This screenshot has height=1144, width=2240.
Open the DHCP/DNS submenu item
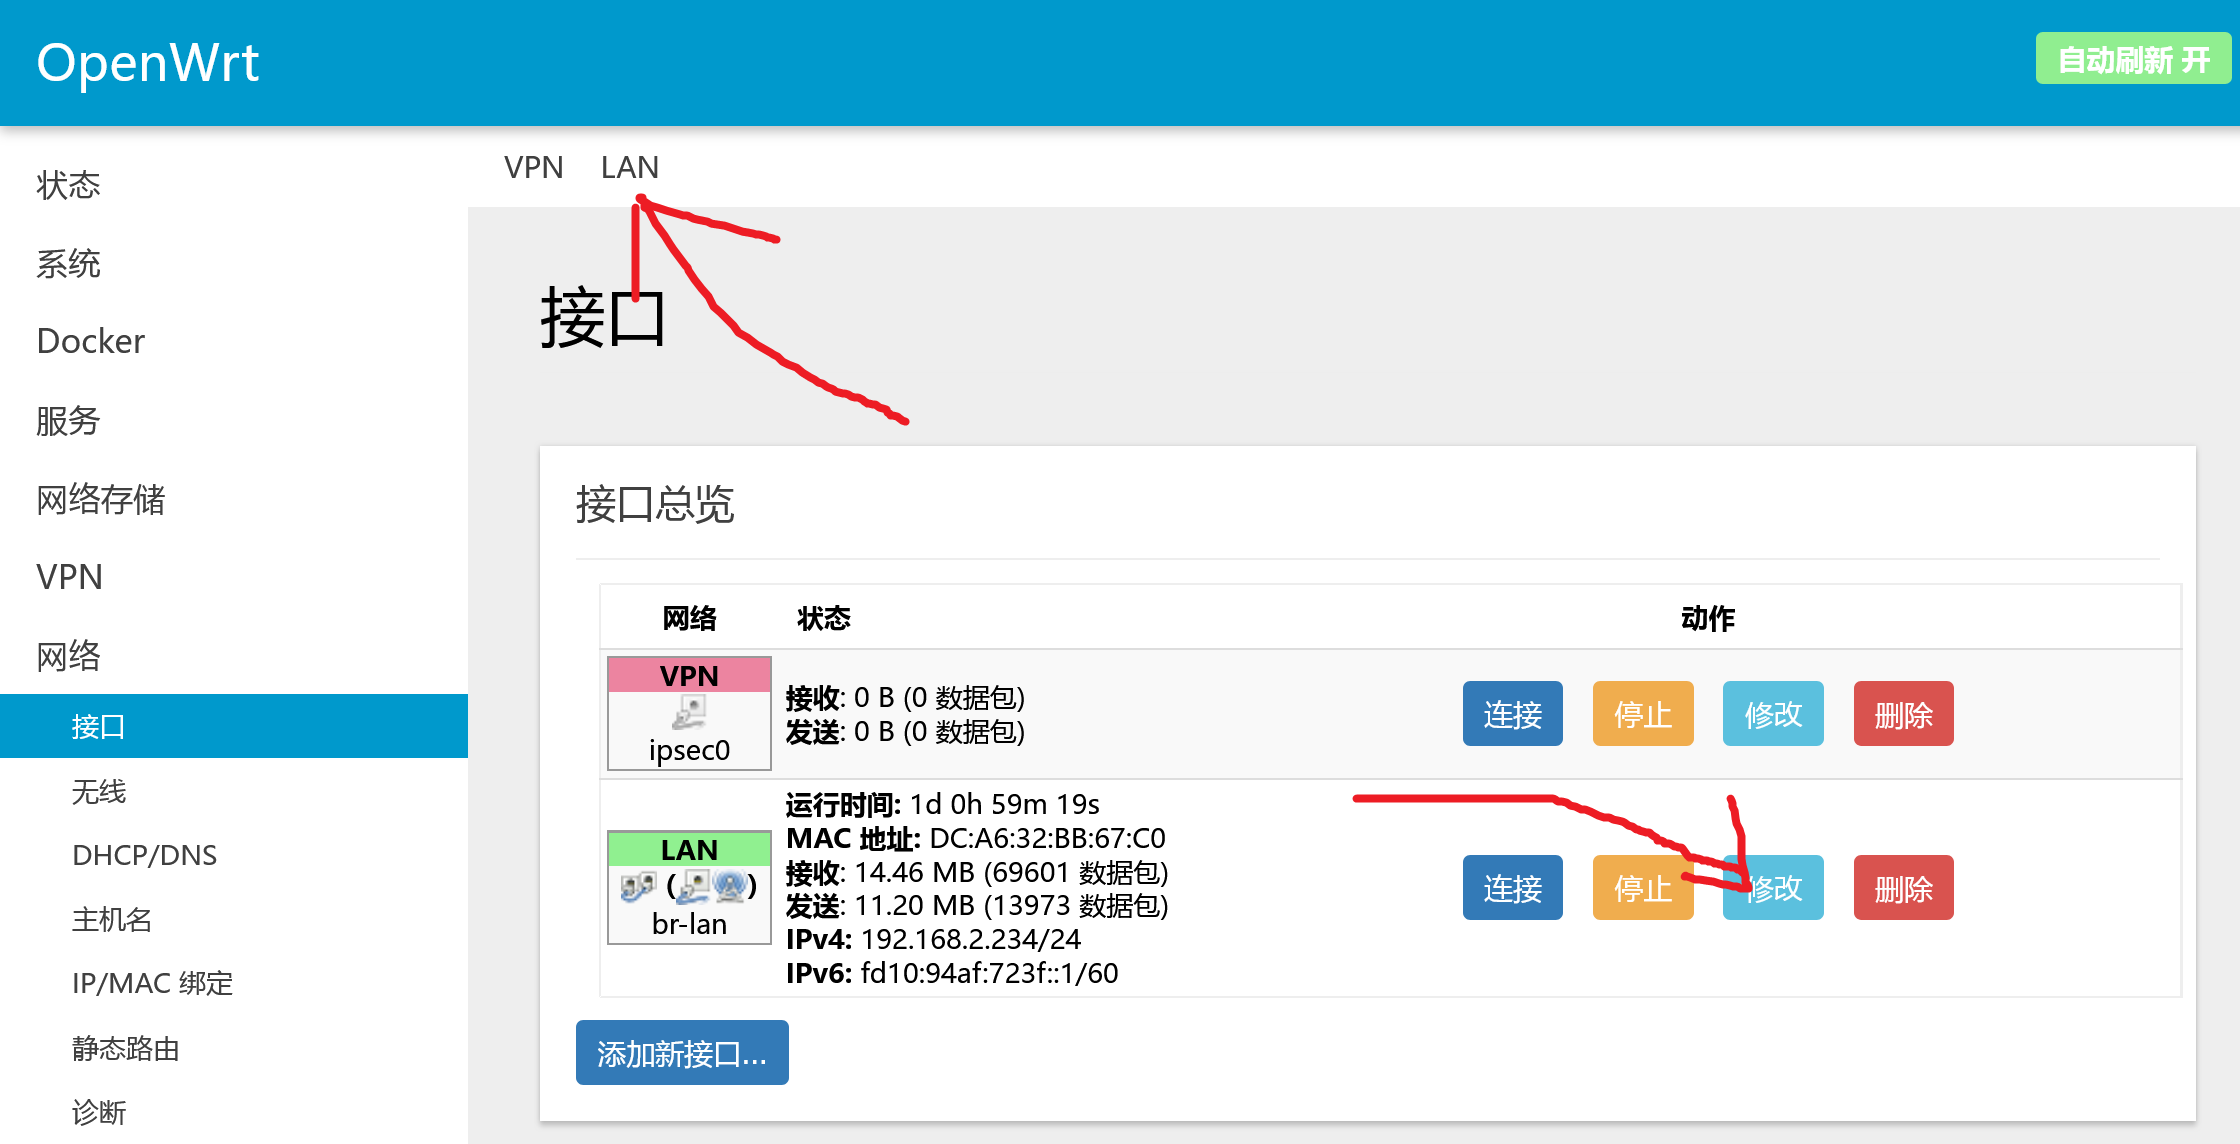click(x=144, y=855)
